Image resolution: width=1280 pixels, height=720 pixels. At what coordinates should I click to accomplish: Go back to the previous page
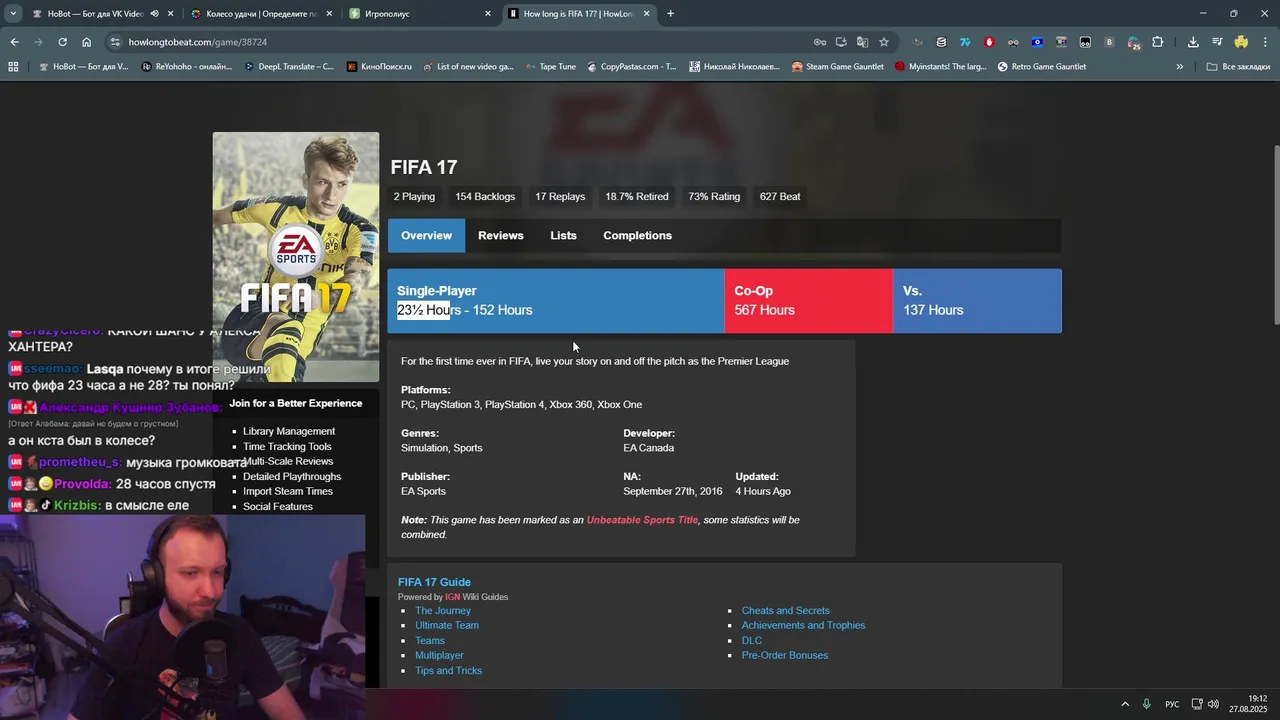tap(14, 42)
